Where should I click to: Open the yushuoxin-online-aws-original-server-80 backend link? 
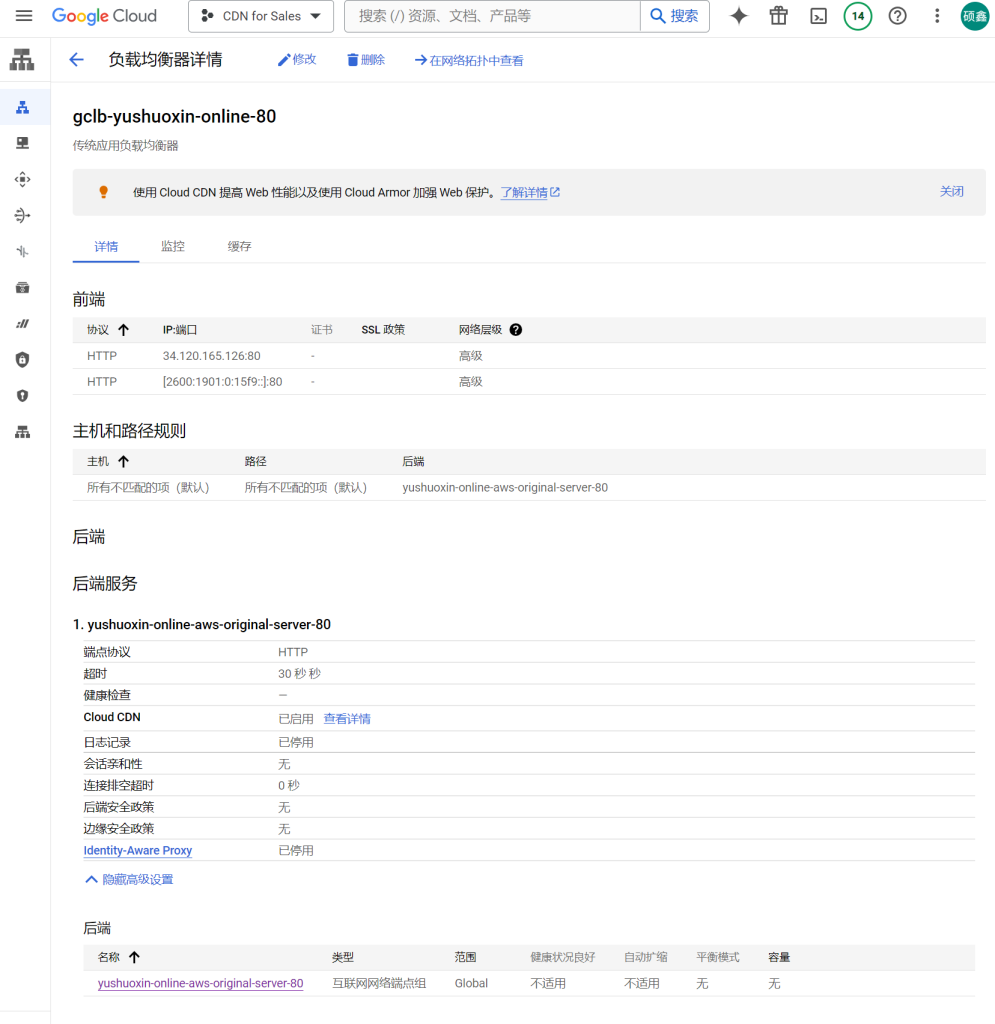[x=200, y=983]
